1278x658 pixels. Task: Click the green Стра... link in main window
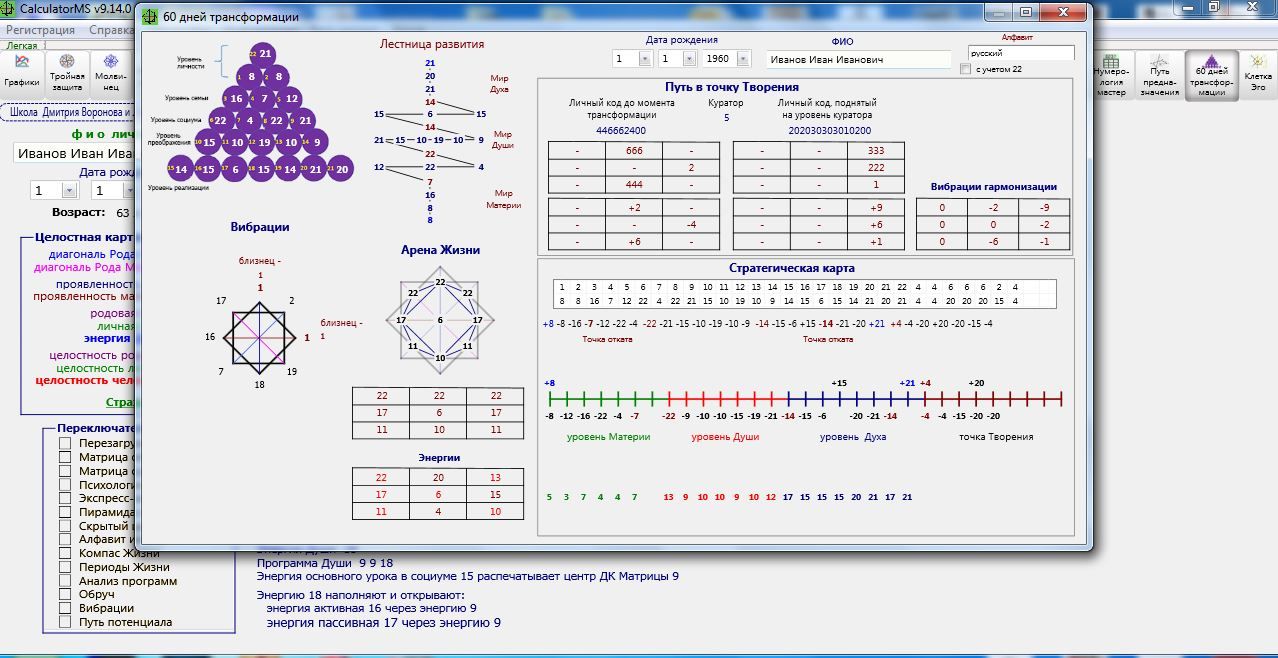(x=120, y=403)
